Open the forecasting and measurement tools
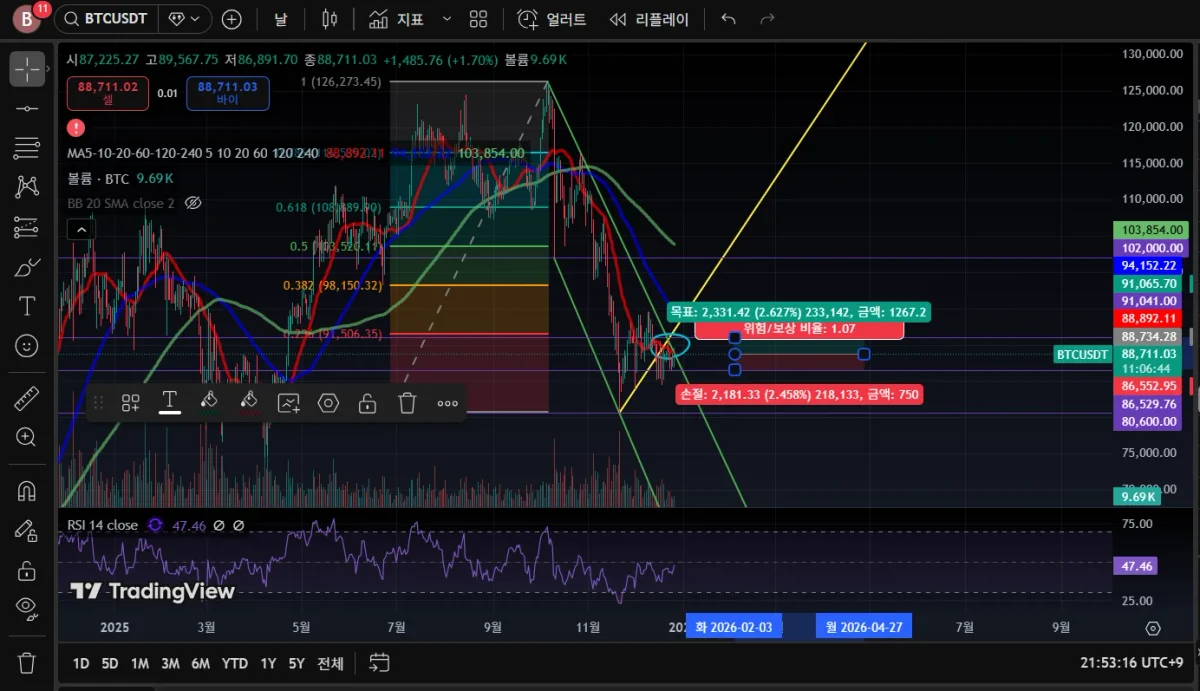 [27, 227]
